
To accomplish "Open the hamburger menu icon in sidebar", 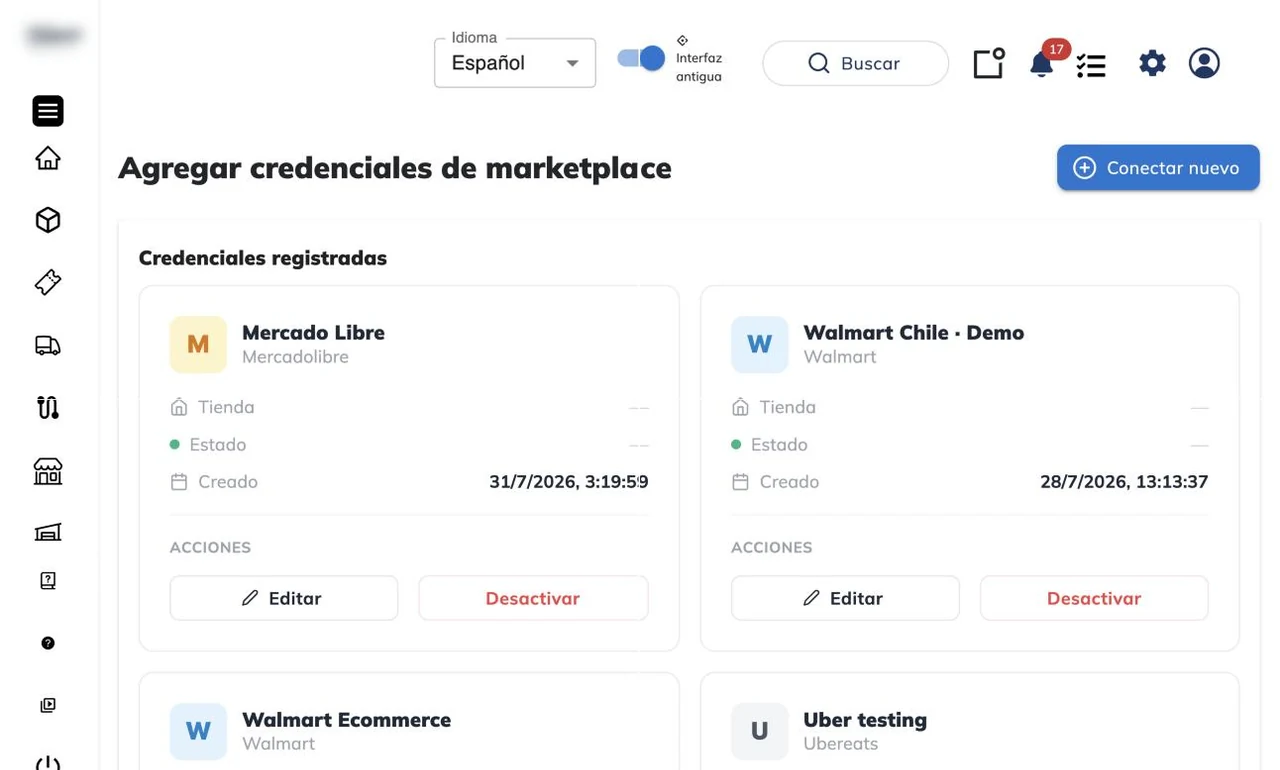I will [48, 111].
